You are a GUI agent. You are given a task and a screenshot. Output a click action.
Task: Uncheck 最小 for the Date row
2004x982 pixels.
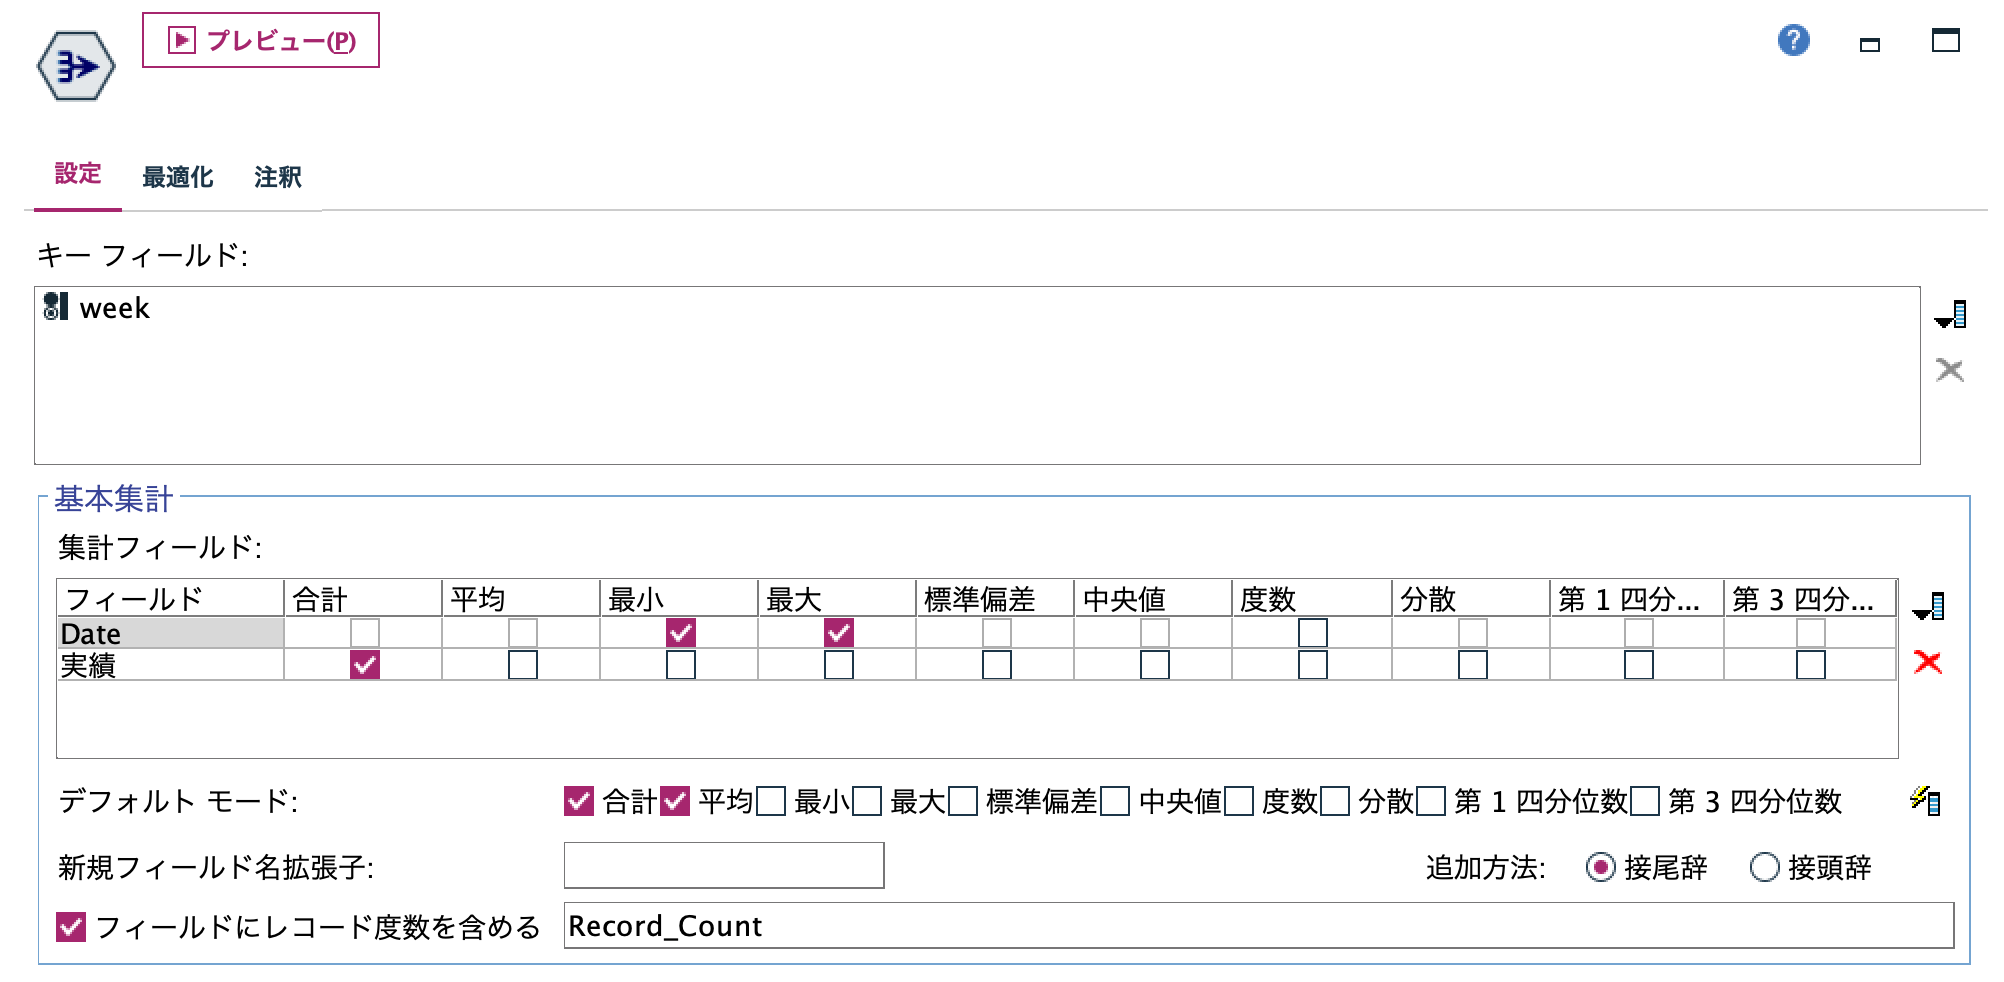tap(681, 633)
